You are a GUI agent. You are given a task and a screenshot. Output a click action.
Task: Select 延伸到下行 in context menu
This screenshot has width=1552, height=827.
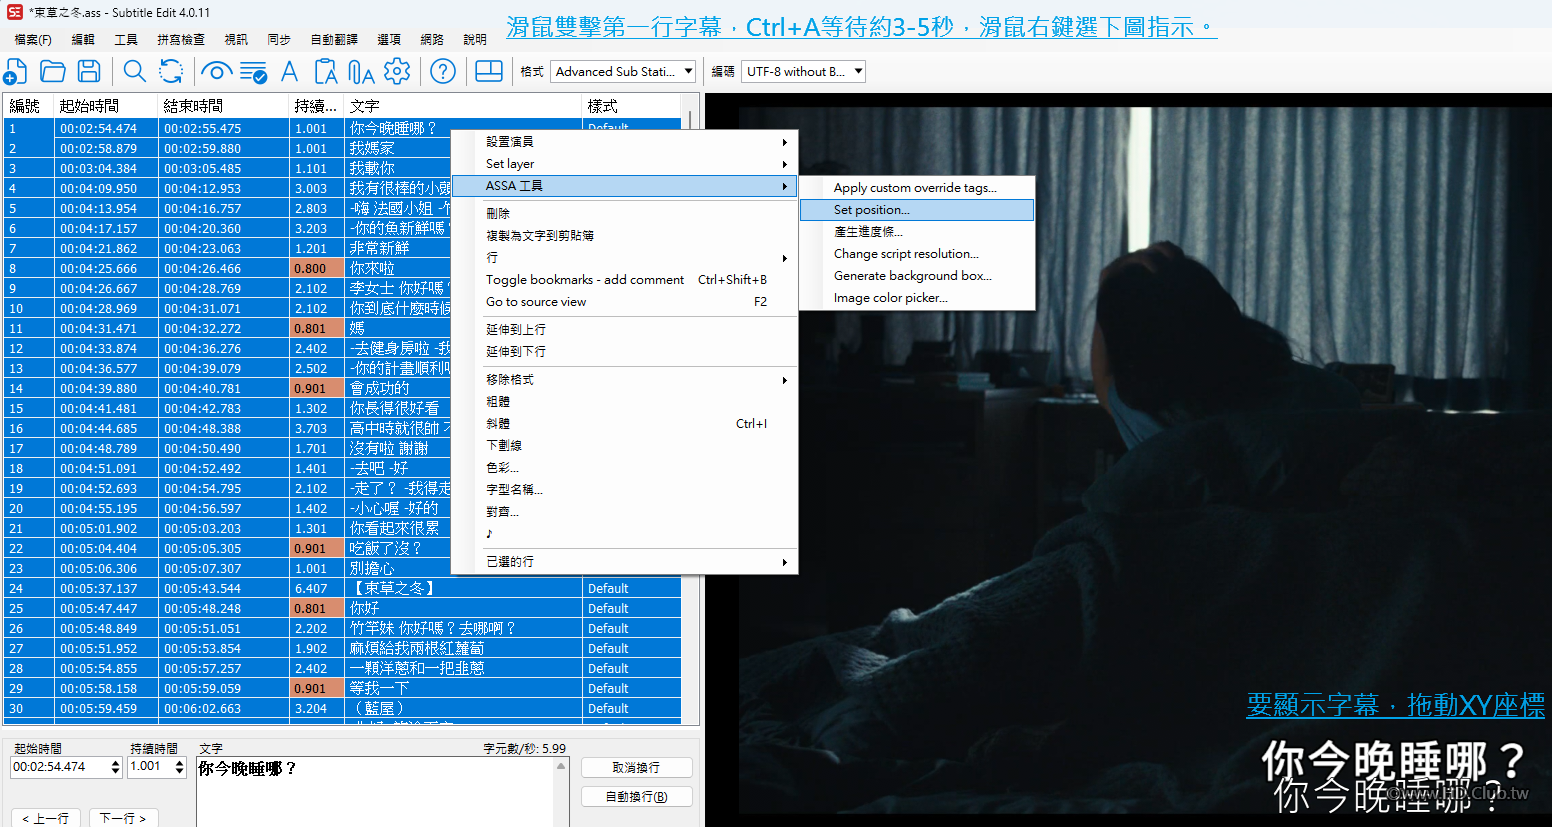click(625, 352)
